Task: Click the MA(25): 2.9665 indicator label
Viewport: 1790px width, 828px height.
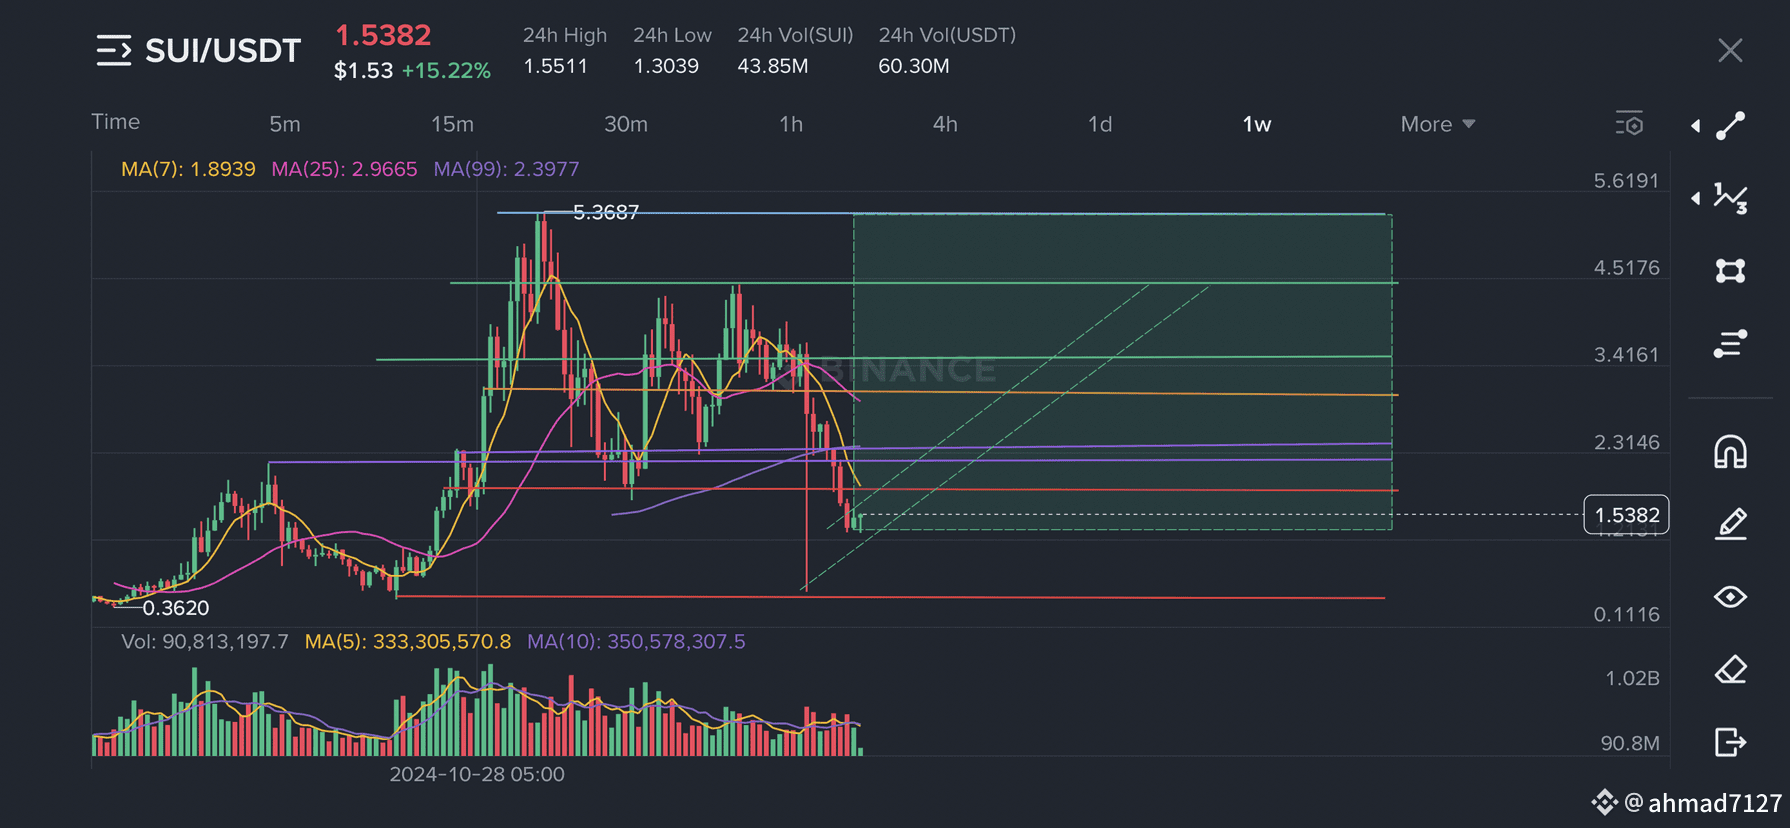Action: point(344,169)
